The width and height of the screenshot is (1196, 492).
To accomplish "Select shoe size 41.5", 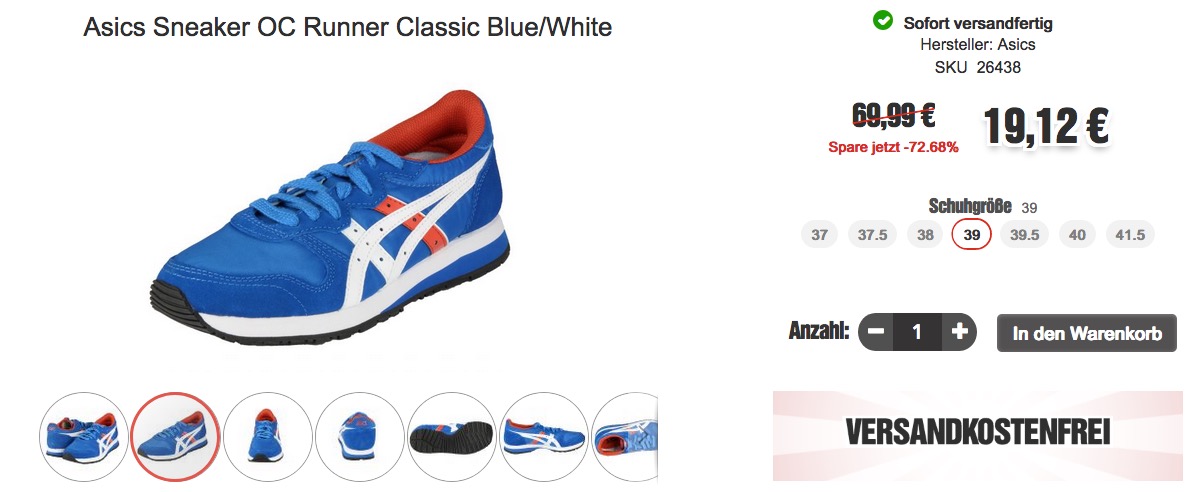I will tap(1130, 234).
